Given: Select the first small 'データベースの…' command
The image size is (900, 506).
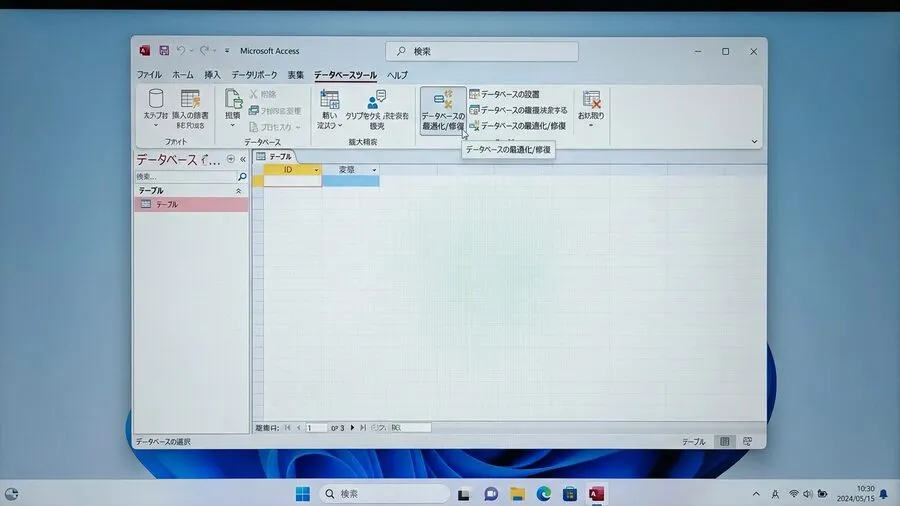Looking at the screenshot, I should coord(505,94).
